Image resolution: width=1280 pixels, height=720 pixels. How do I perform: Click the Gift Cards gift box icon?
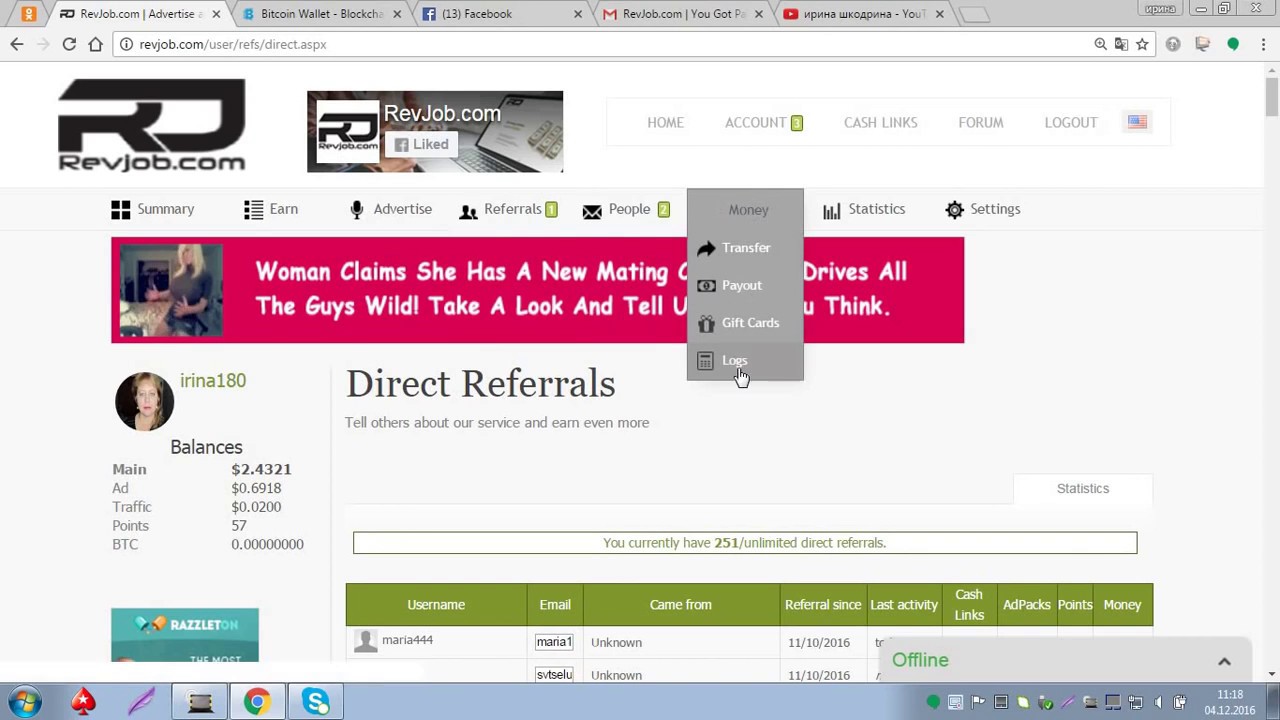[x=706, y=323]
